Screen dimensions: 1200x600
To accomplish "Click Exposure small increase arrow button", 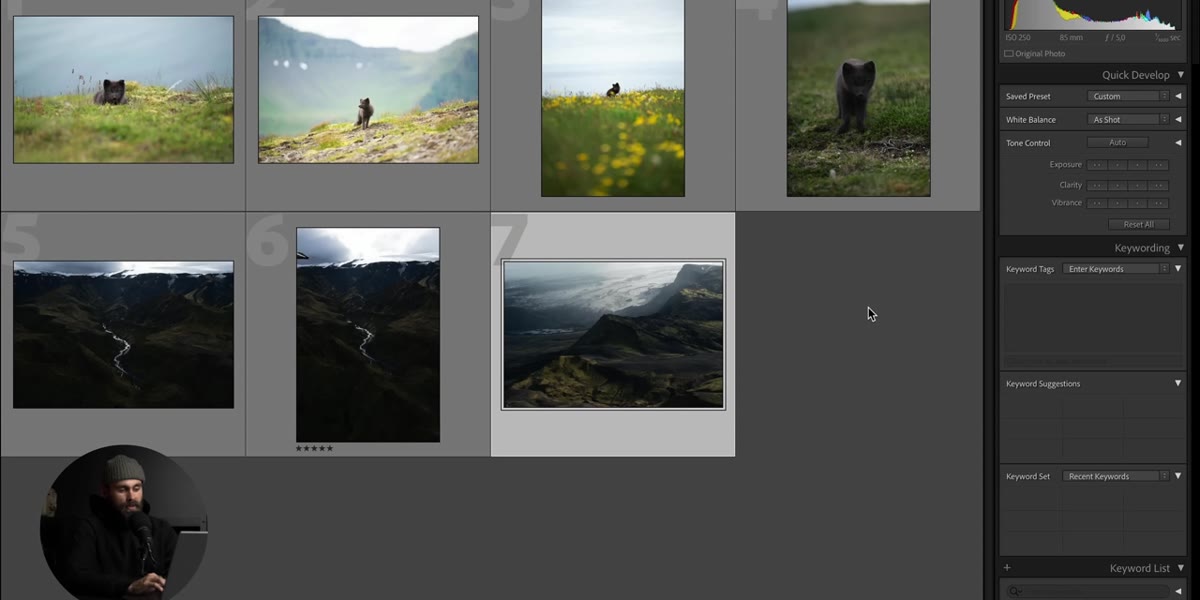I will coord(1139,165).
